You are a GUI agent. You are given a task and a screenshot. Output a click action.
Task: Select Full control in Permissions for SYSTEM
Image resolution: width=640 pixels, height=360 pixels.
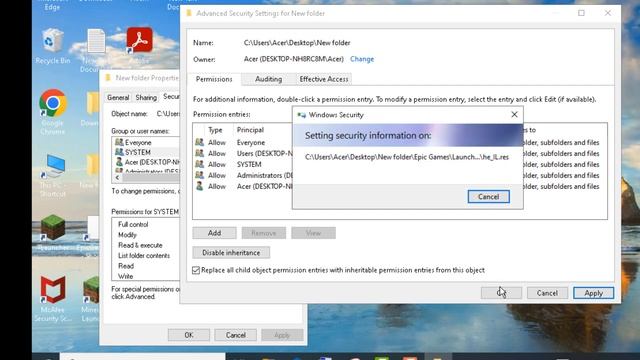[x=133, y=224]
